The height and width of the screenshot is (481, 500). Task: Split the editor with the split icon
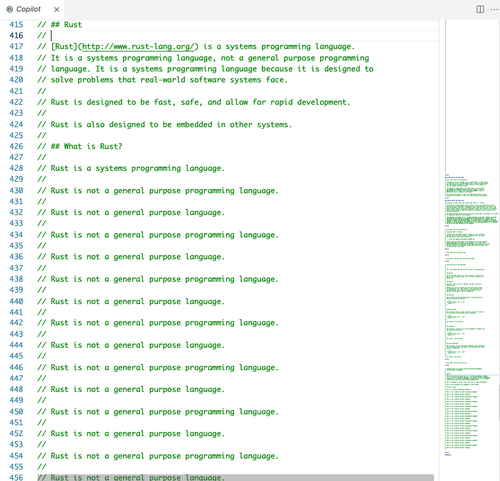click(480, 9)
